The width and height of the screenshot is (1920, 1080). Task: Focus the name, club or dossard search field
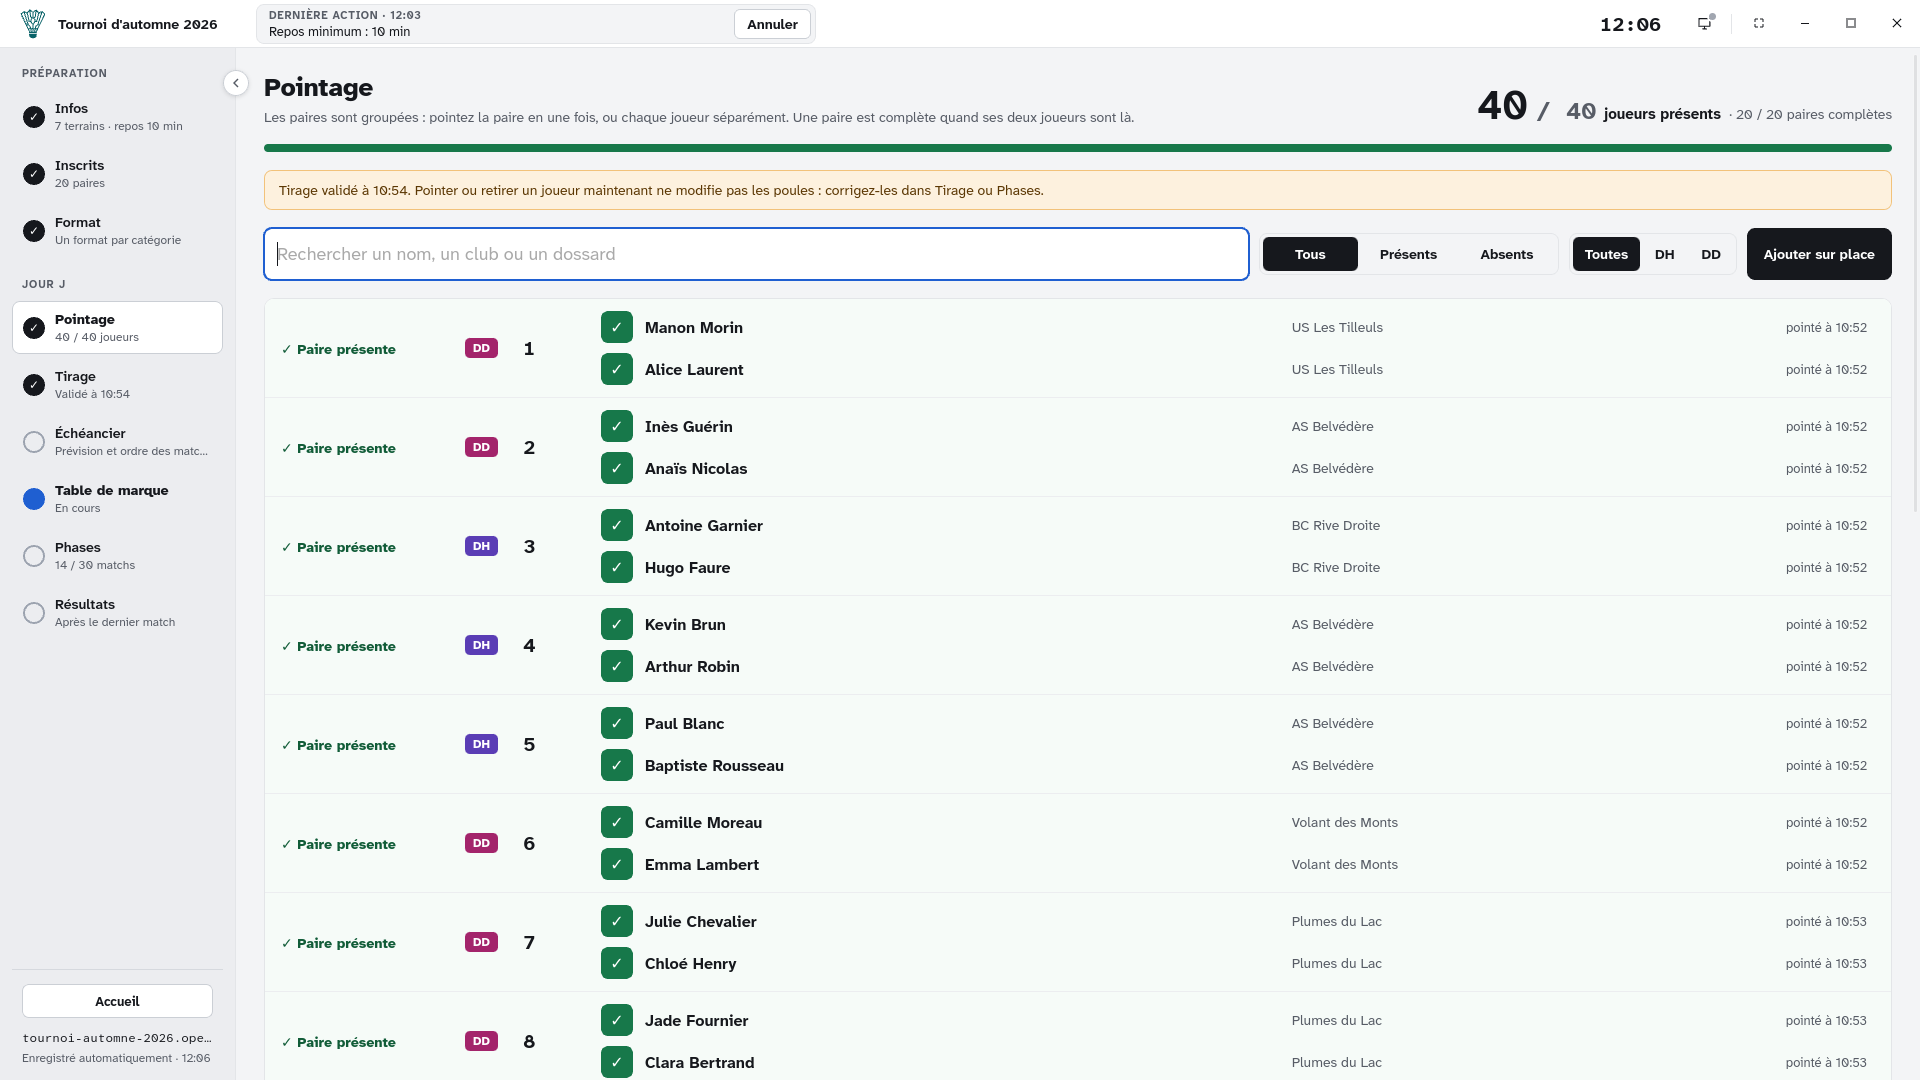tap(756, 254)
